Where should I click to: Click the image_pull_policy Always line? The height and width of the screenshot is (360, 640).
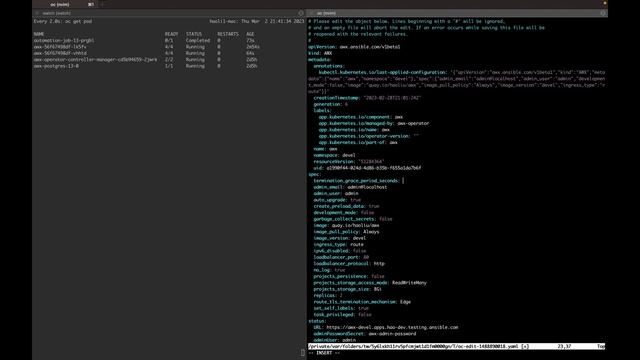tap(346, 231)
